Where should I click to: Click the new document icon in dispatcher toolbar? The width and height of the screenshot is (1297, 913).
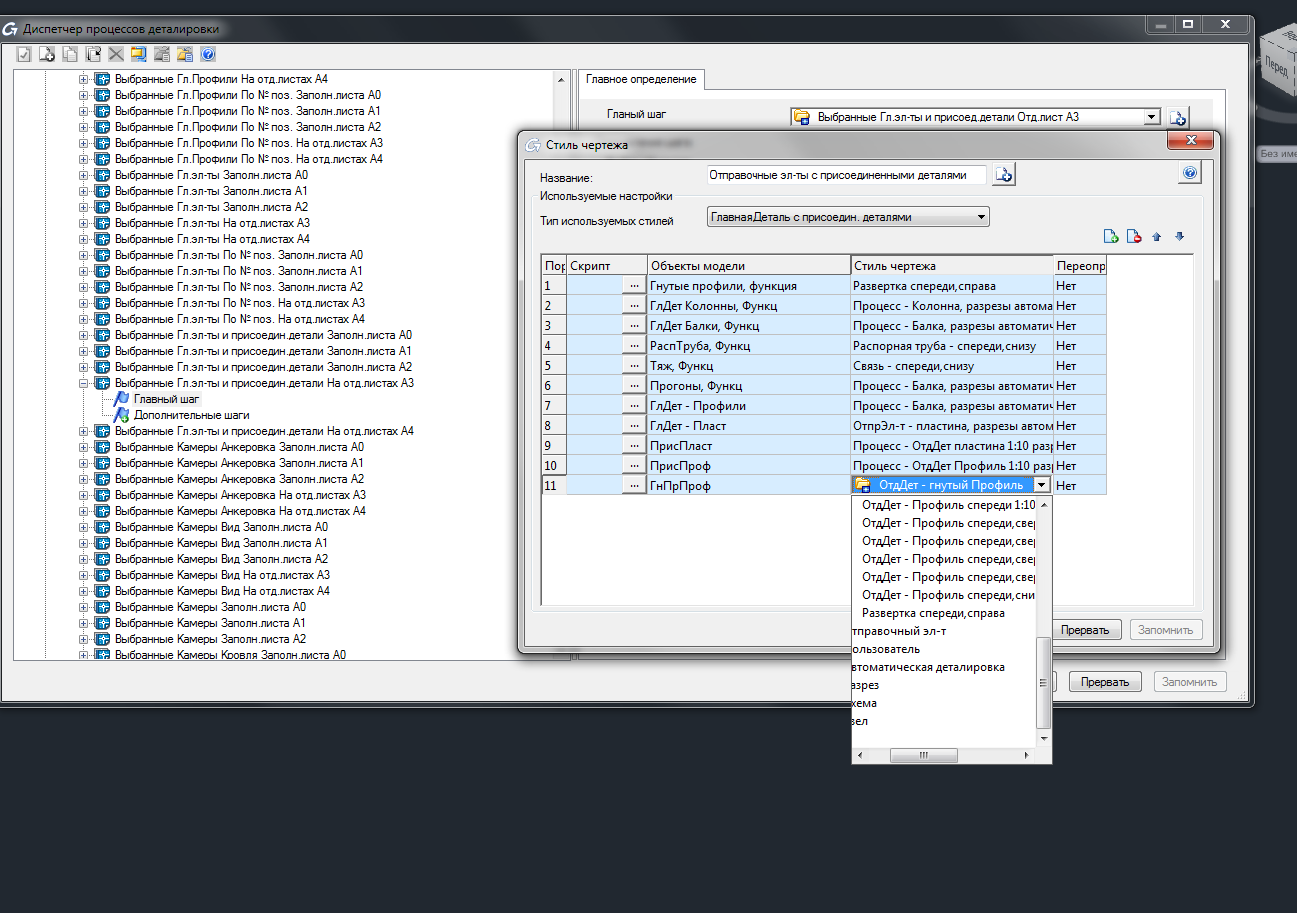point(47,55)
